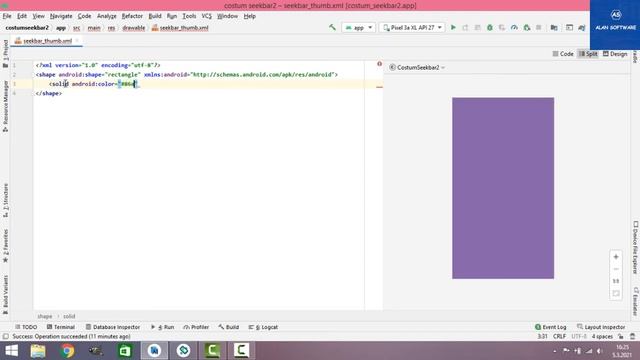Open the File menu

[7, 16]
